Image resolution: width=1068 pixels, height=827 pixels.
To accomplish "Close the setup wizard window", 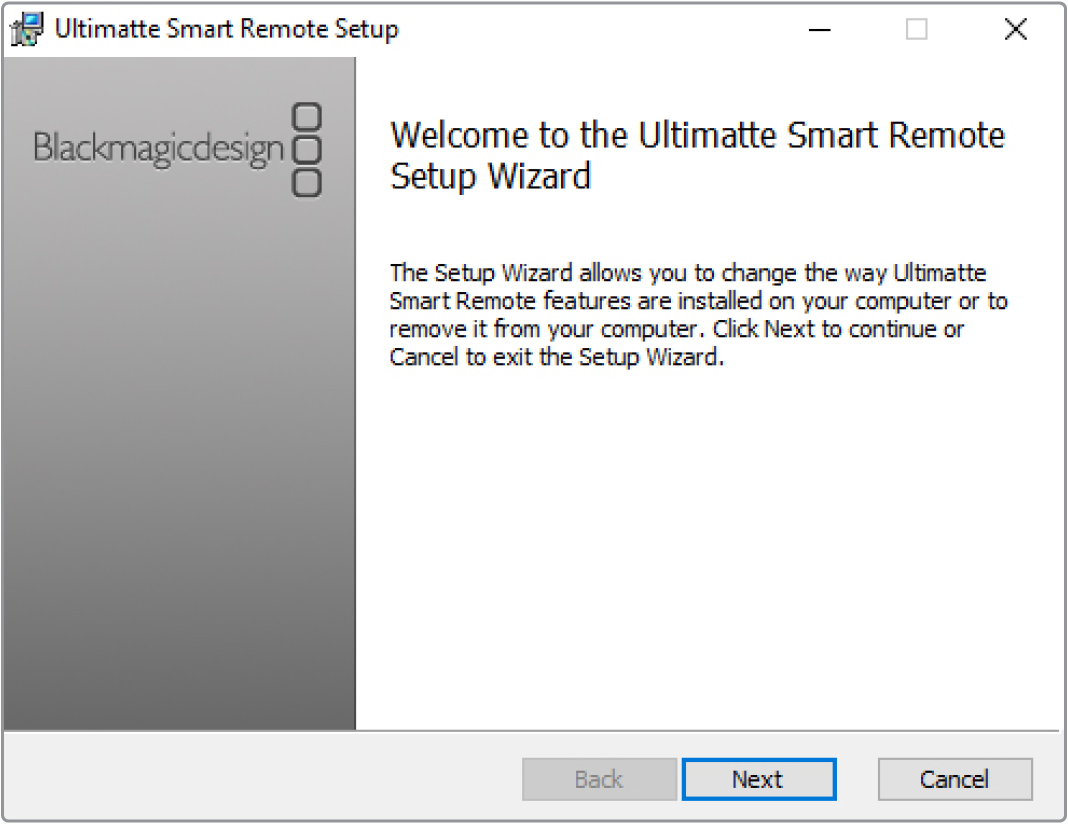I will click(1015, 30).
